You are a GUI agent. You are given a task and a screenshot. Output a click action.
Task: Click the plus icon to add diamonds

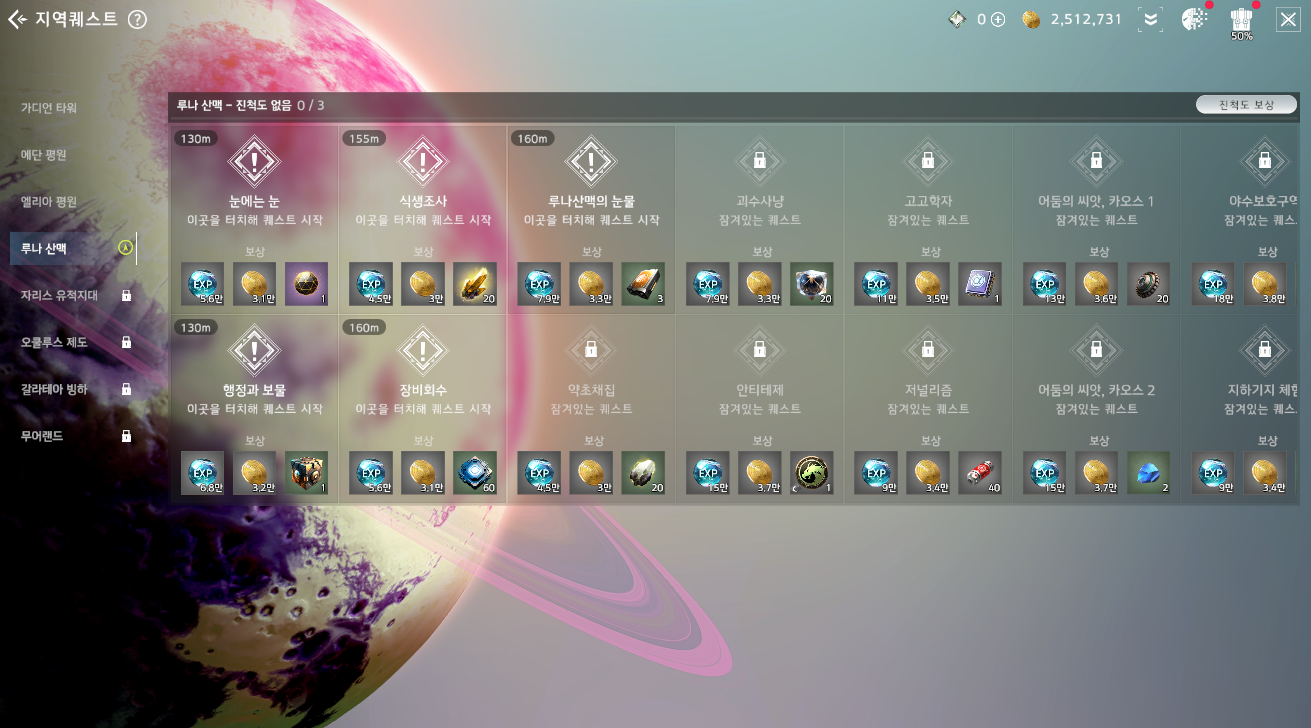(997, 19)
